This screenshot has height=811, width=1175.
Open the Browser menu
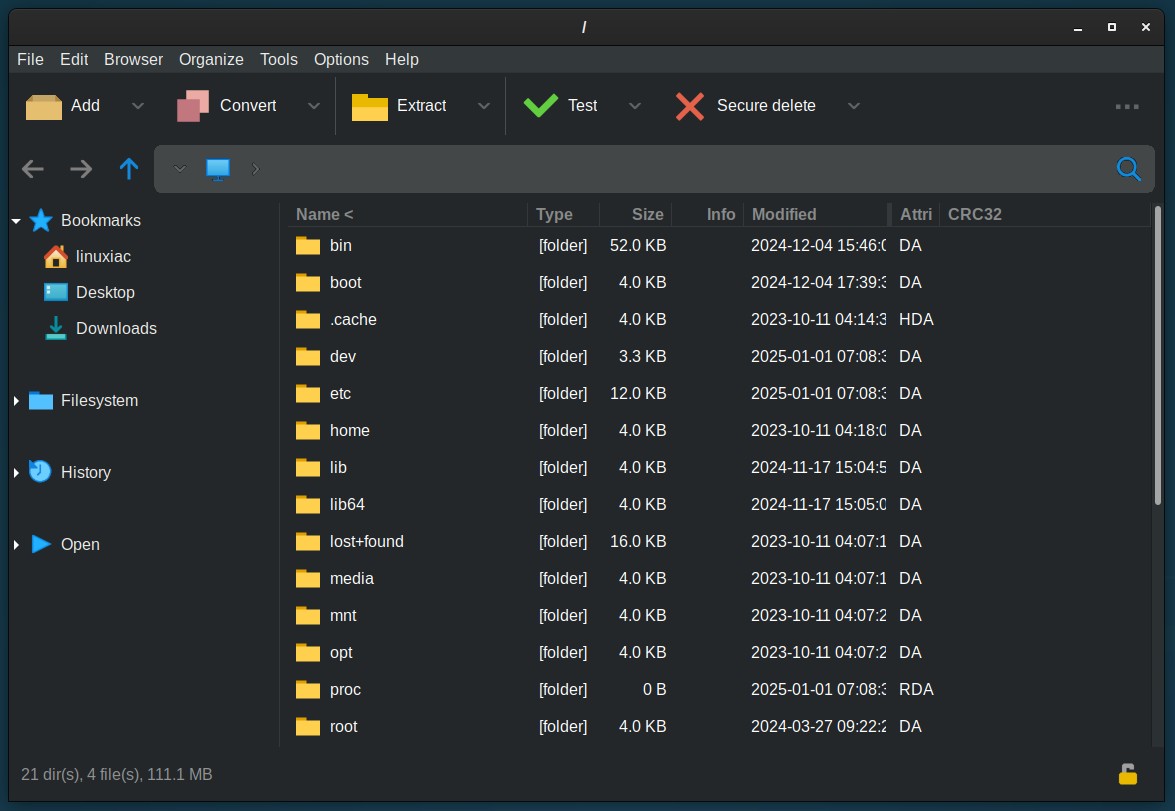[133, 59]
